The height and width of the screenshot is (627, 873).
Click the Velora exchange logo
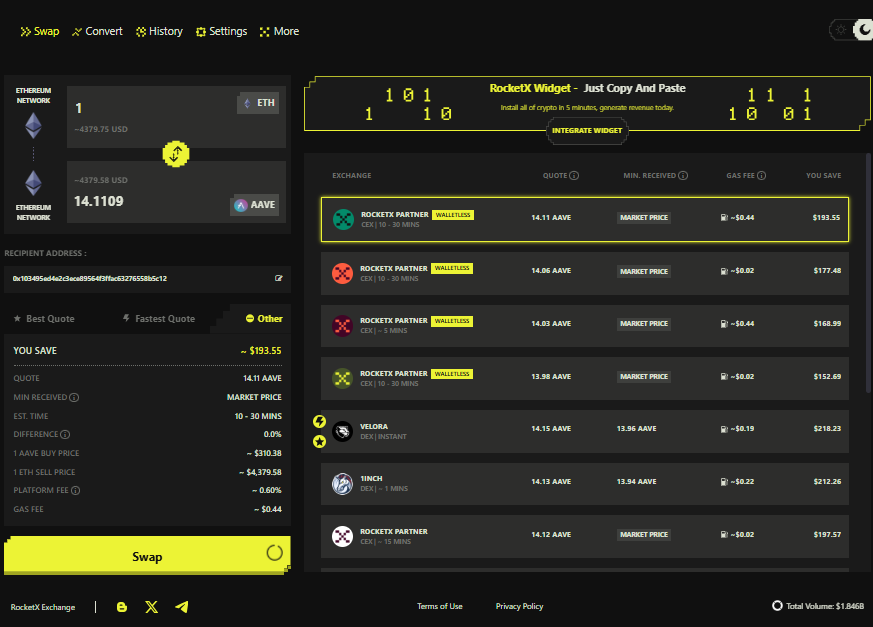pos(342,432)
